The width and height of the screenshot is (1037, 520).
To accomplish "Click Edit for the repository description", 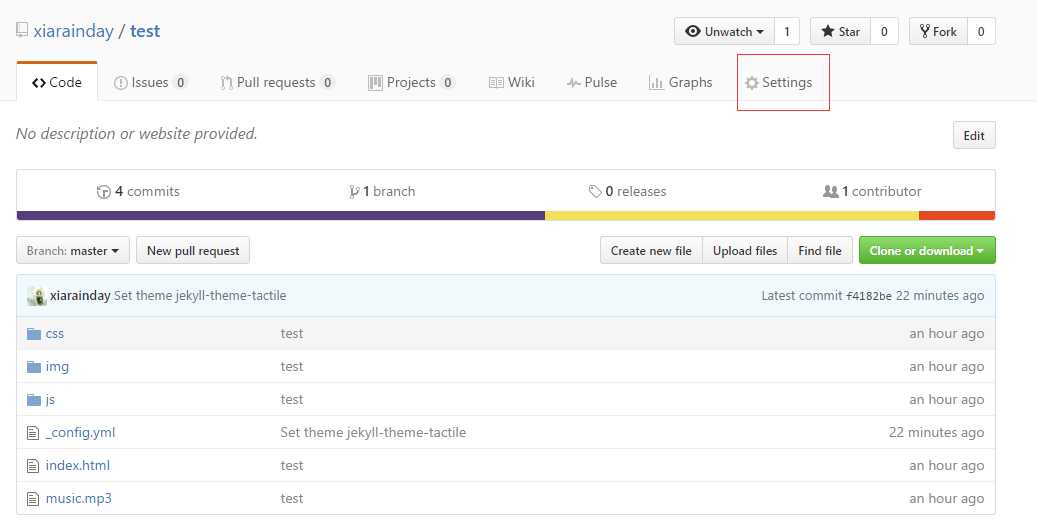I will (974, 136).
